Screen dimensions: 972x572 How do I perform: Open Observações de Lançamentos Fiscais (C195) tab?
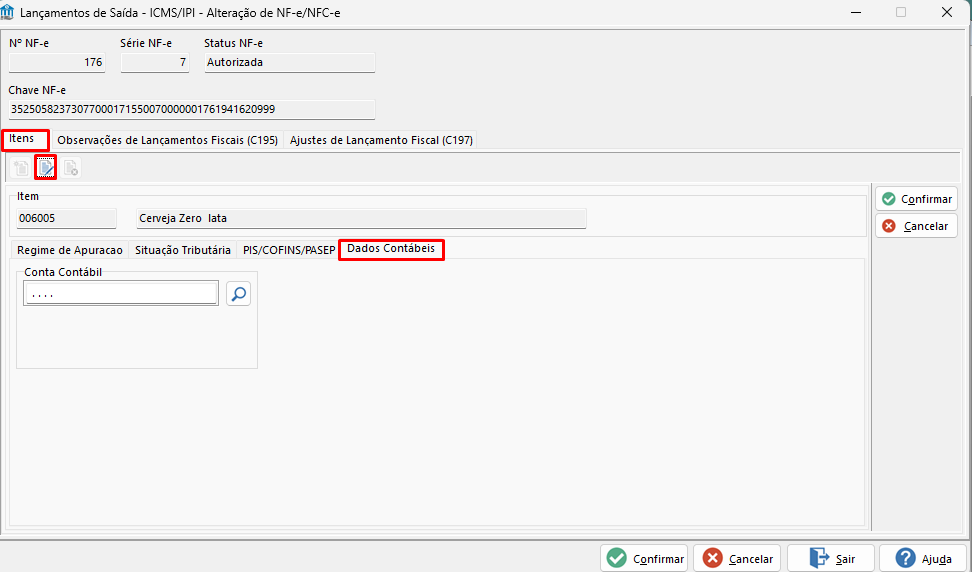(167, 140)
